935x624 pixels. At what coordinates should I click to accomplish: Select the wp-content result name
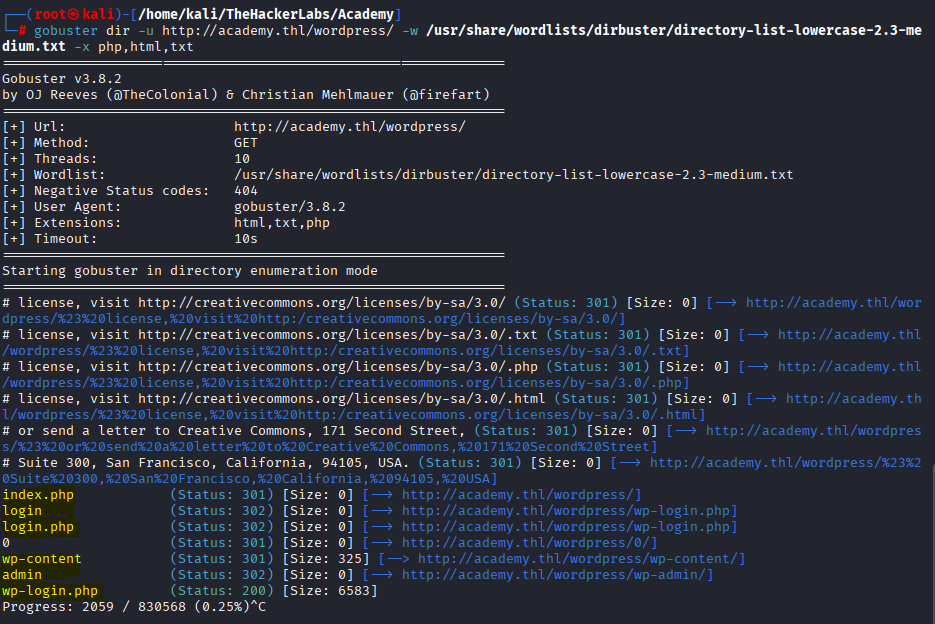[x=42, y=559]
